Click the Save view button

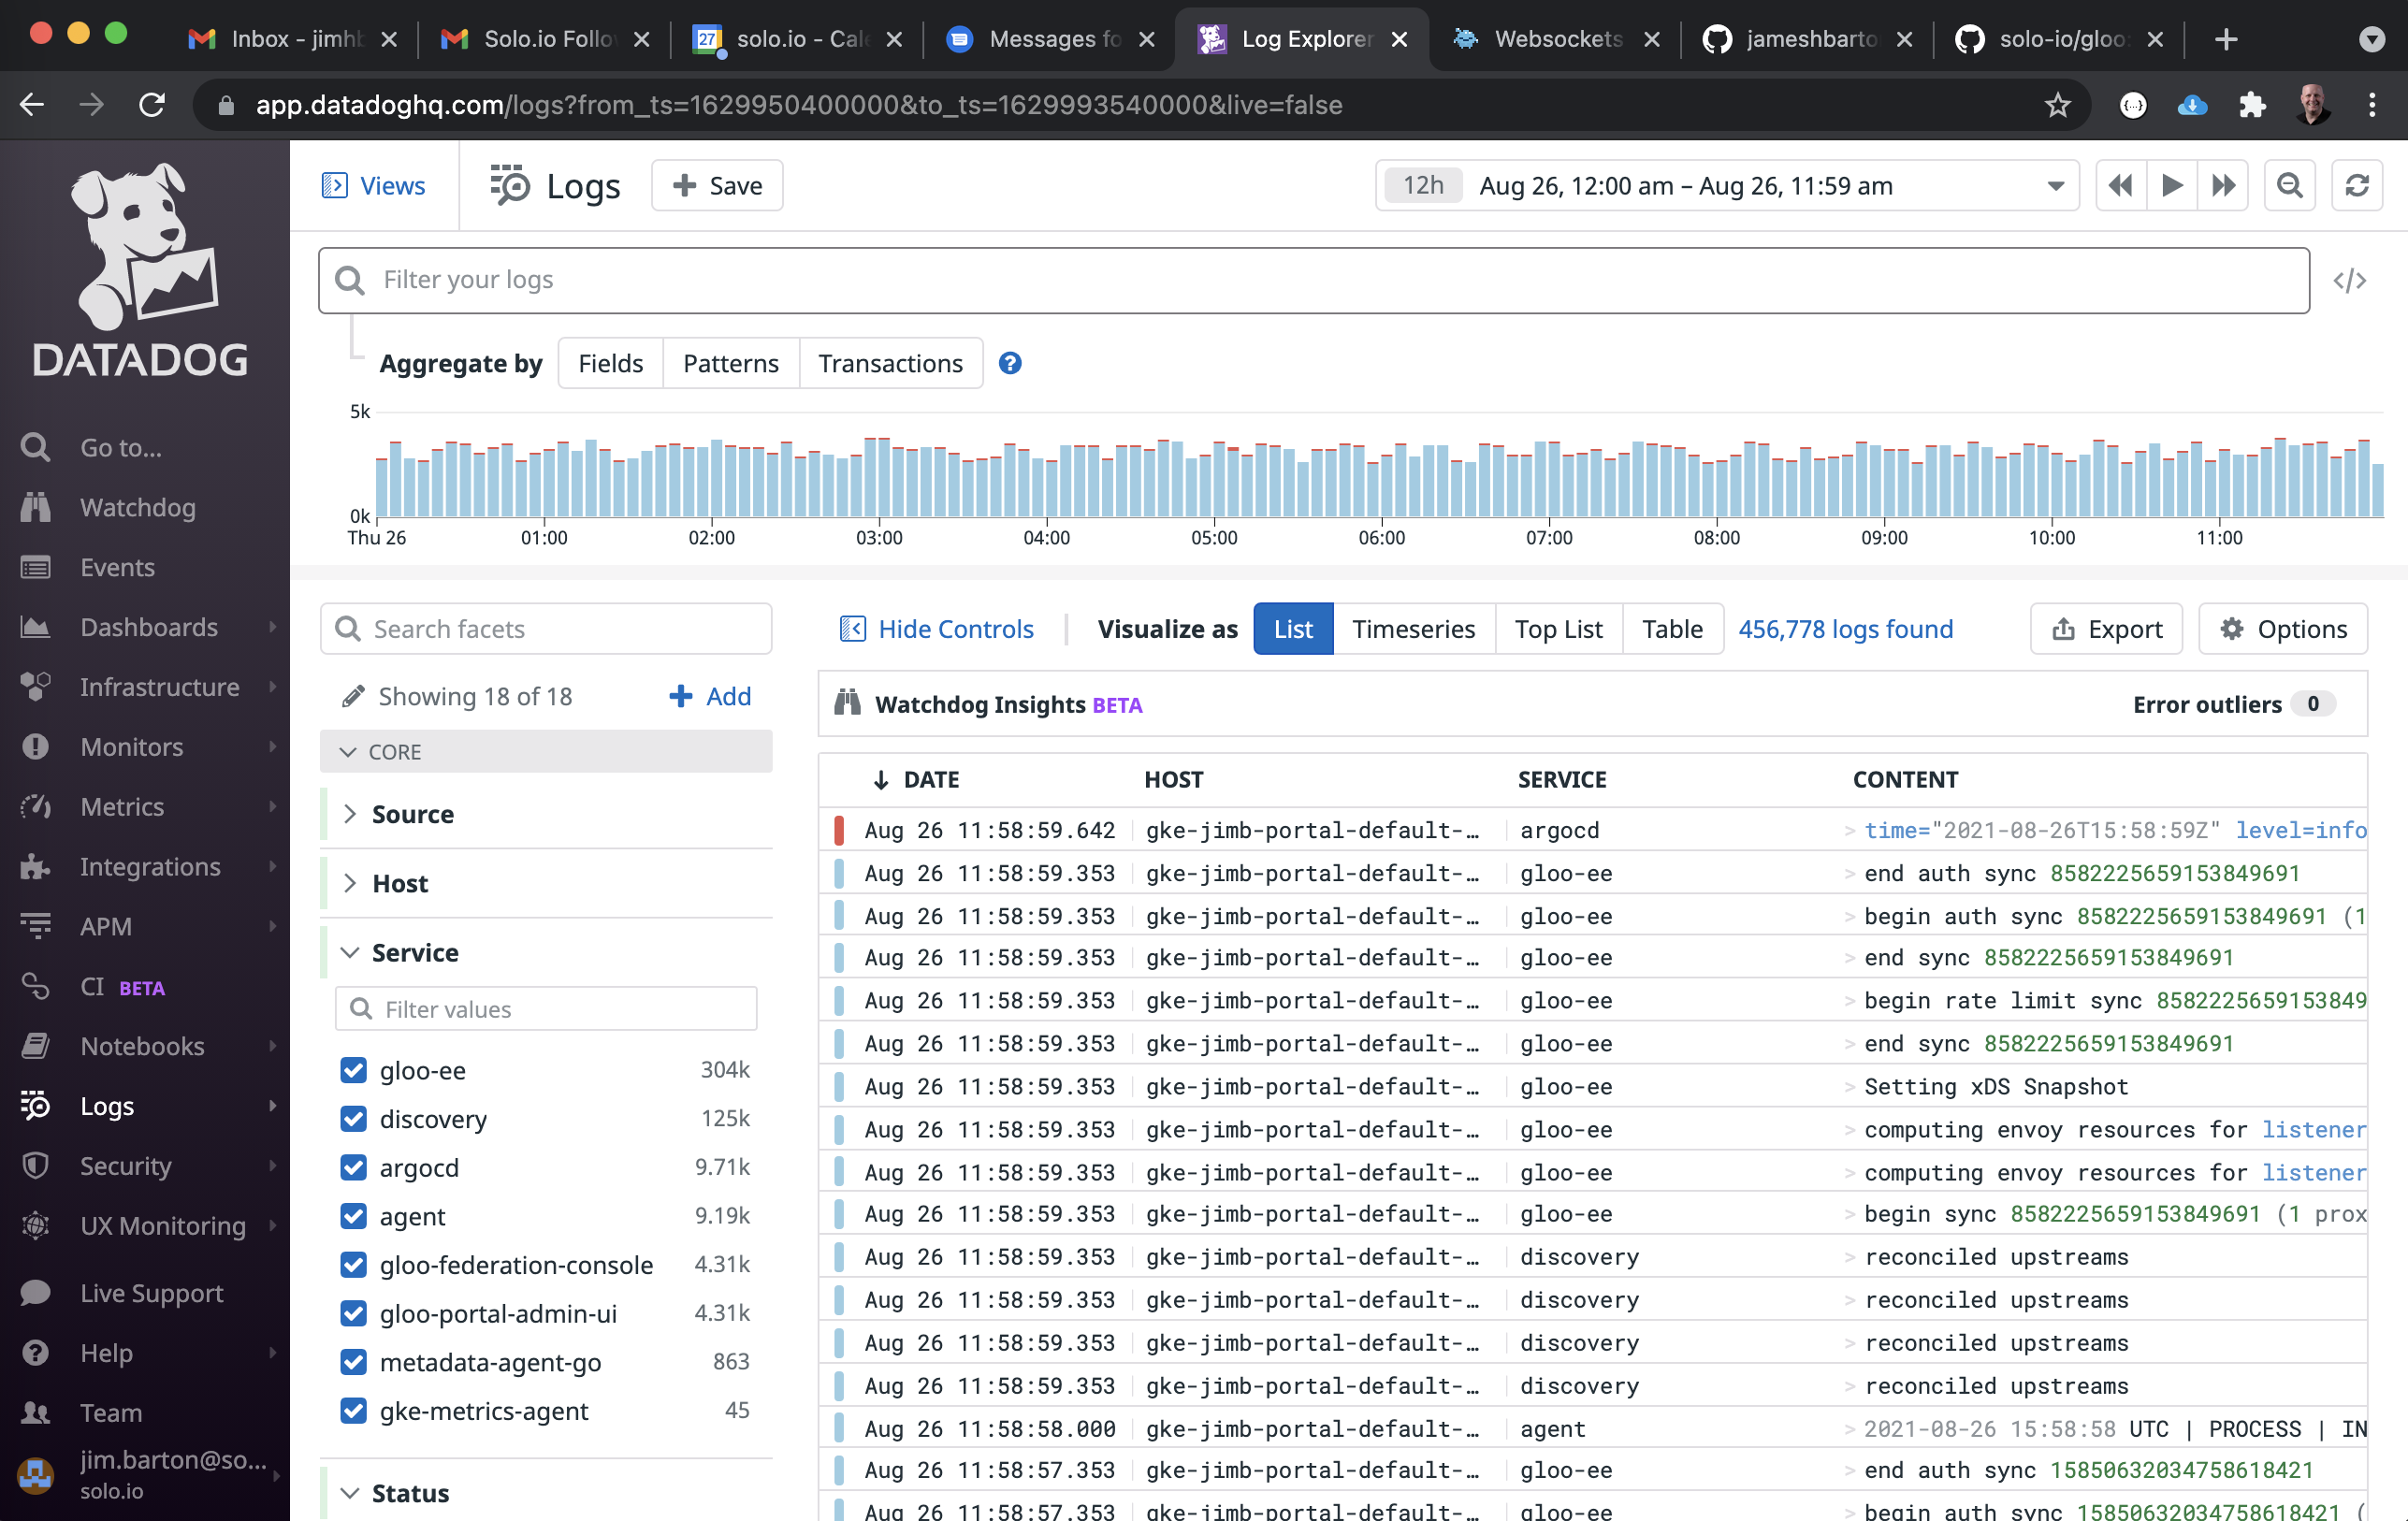720,184
